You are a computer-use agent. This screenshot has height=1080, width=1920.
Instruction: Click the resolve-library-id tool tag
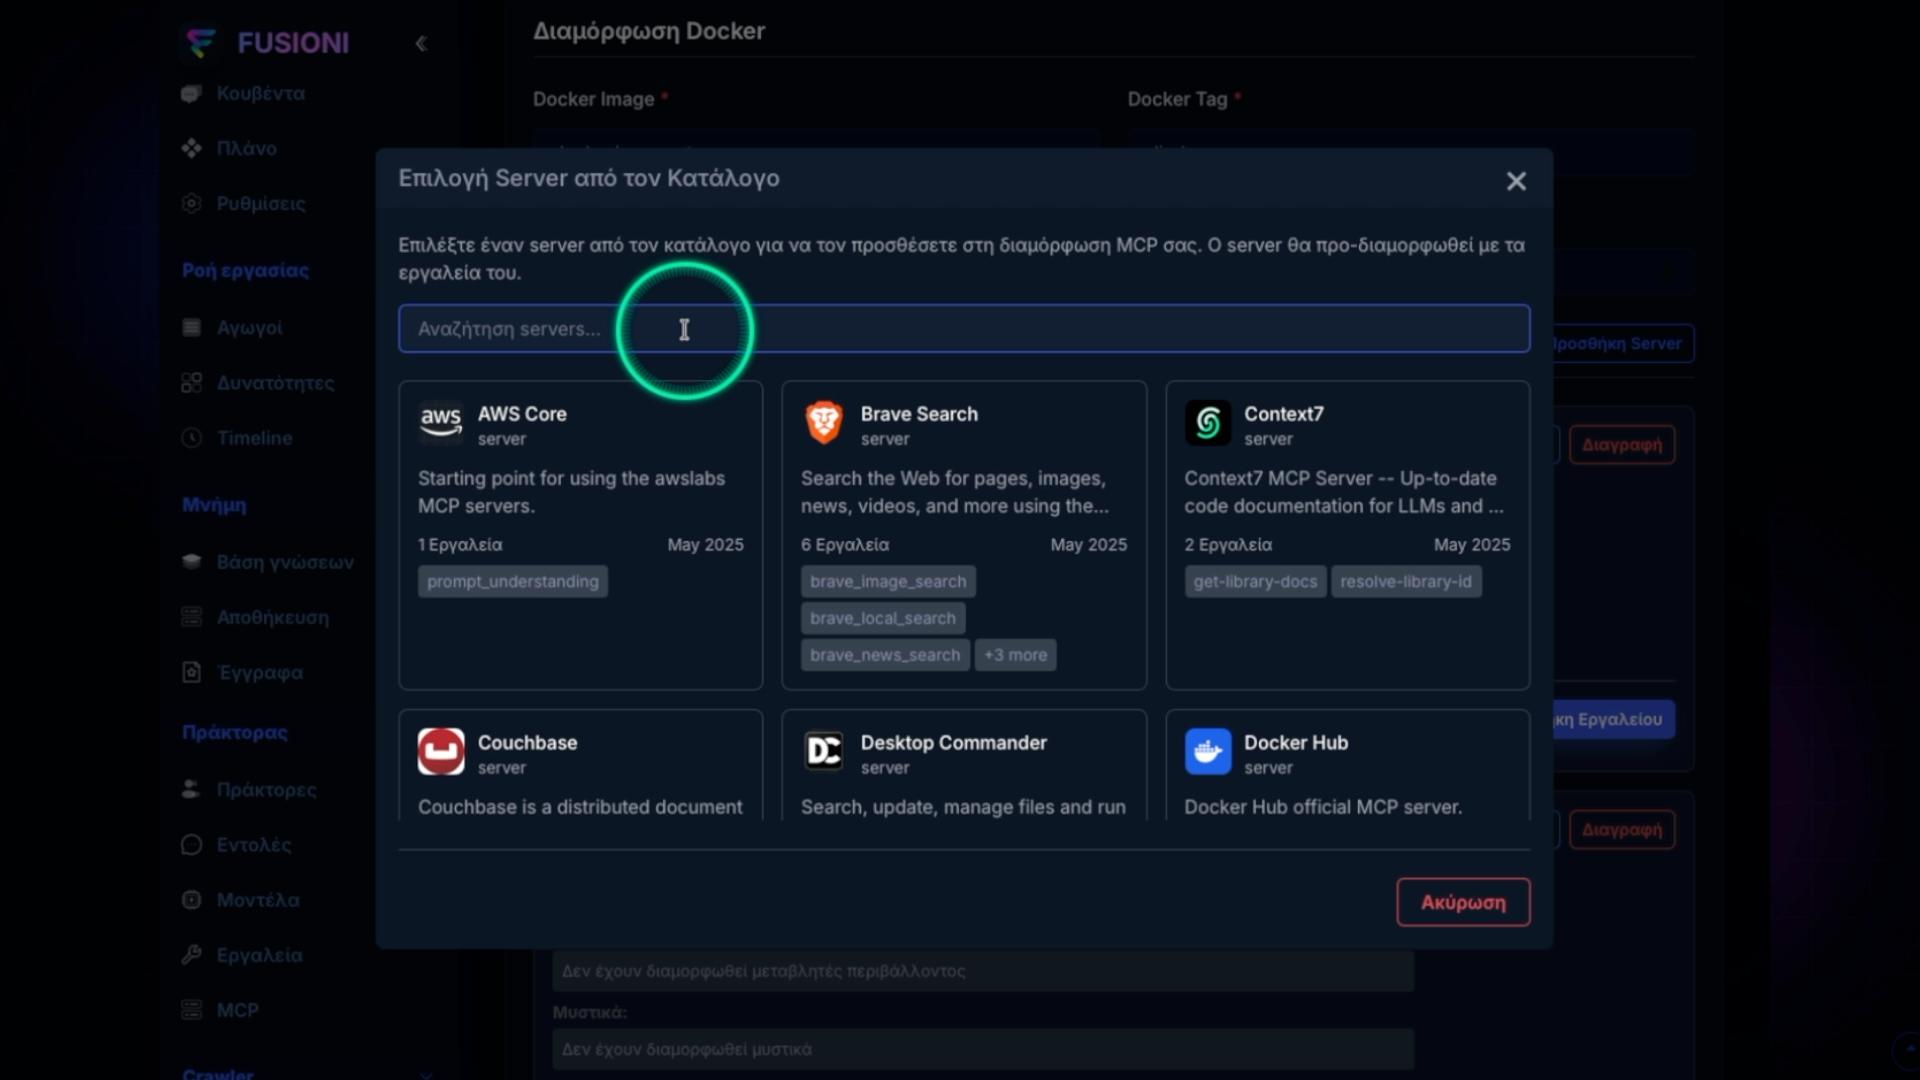pos(1406,581)
